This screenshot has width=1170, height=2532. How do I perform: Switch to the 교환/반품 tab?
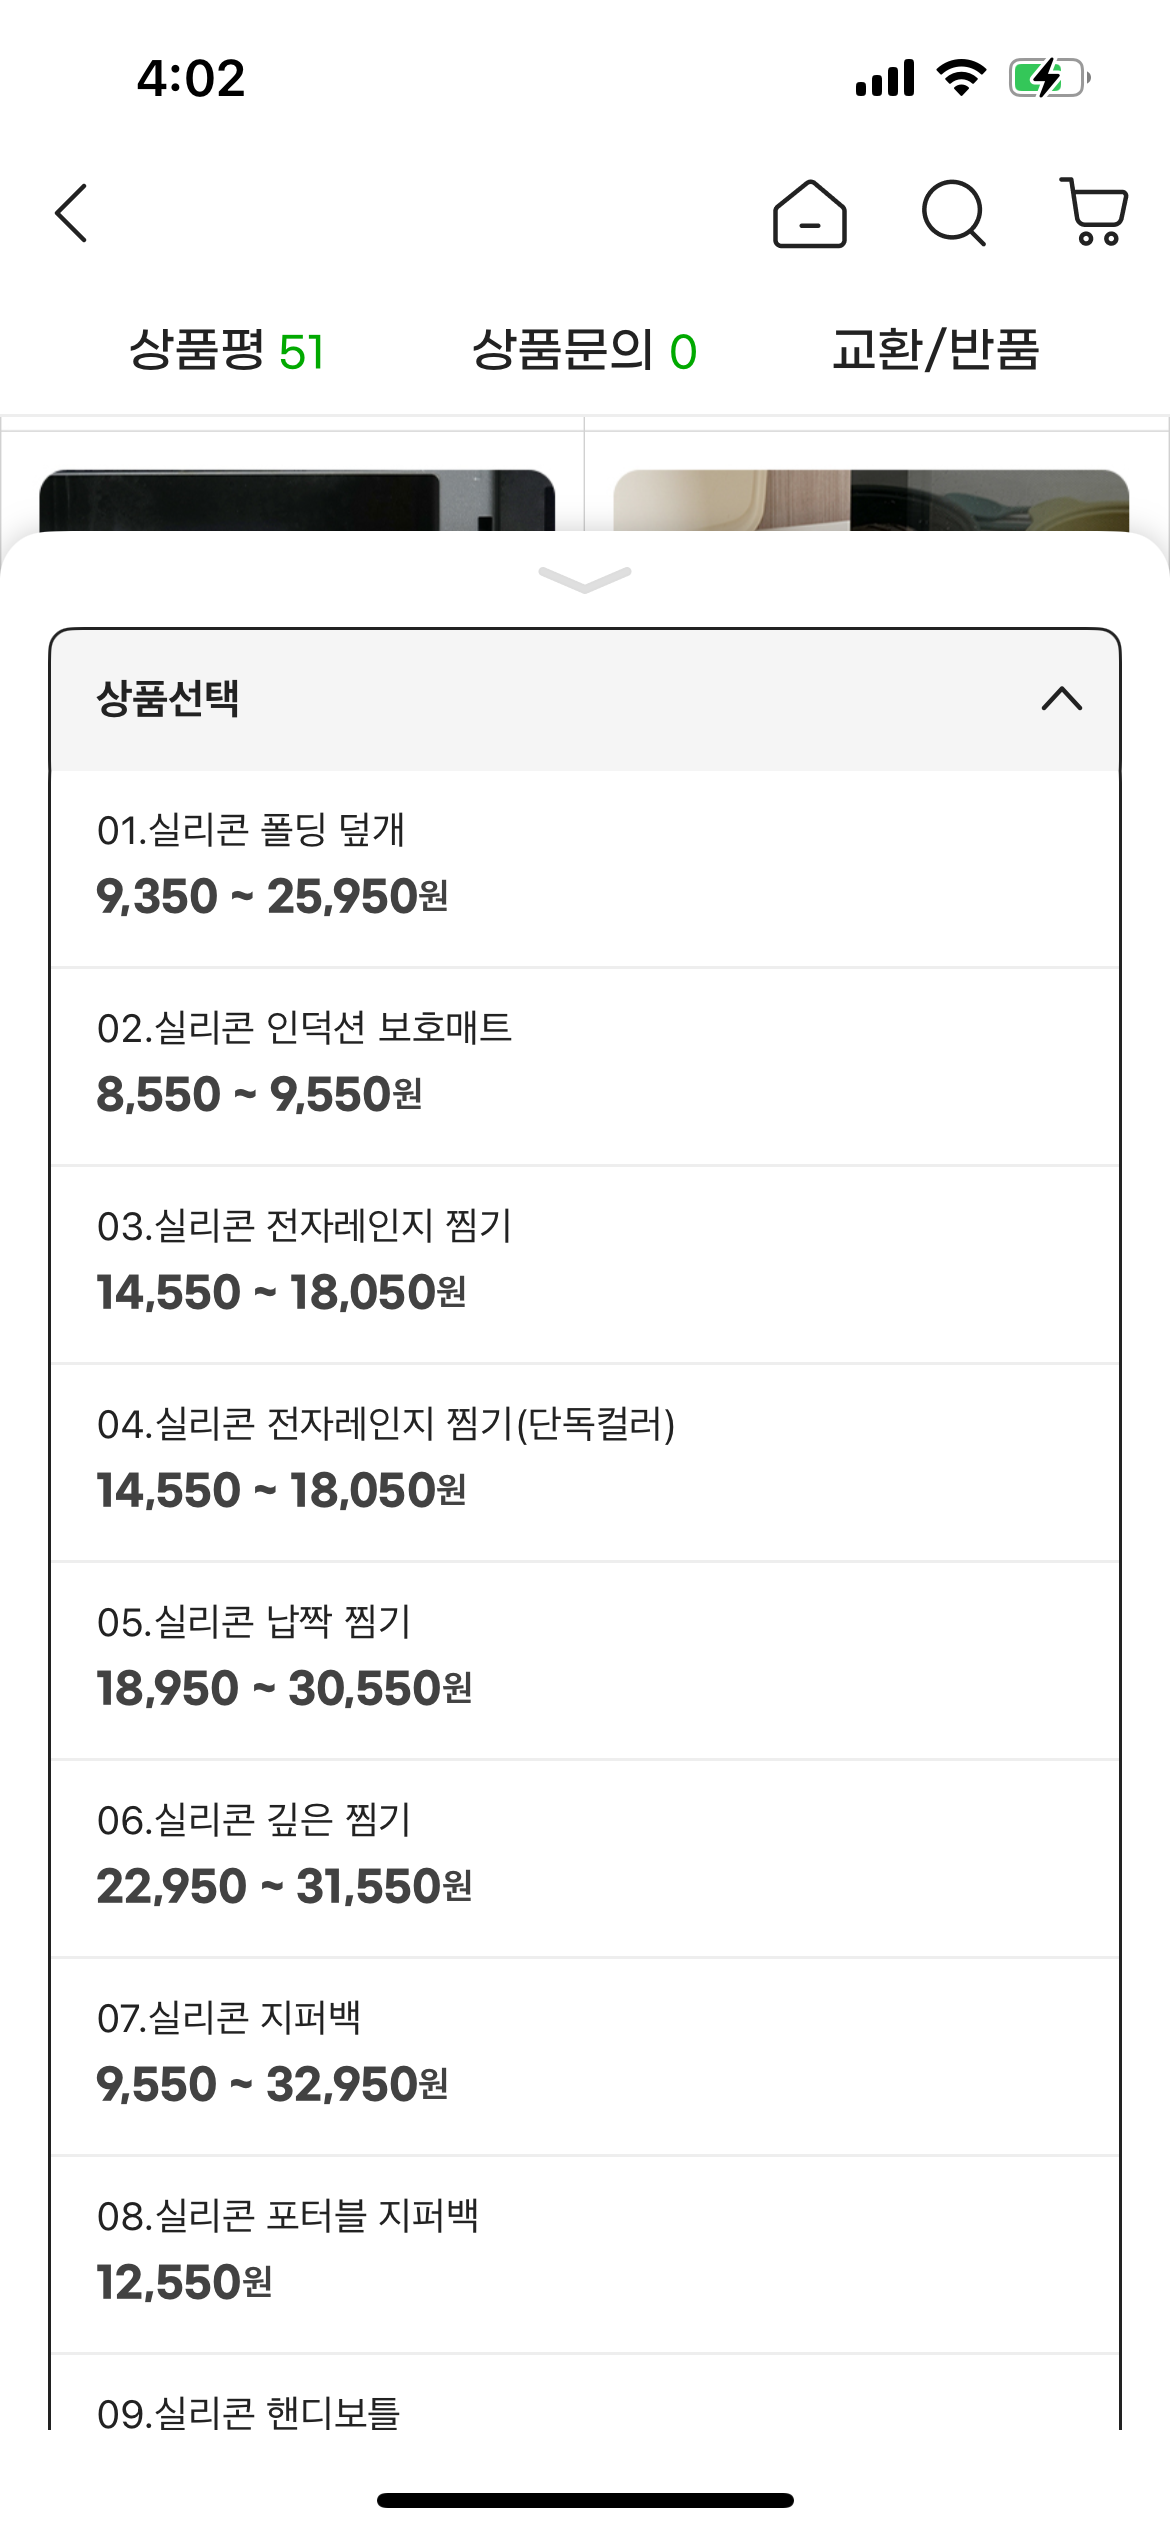936,351
